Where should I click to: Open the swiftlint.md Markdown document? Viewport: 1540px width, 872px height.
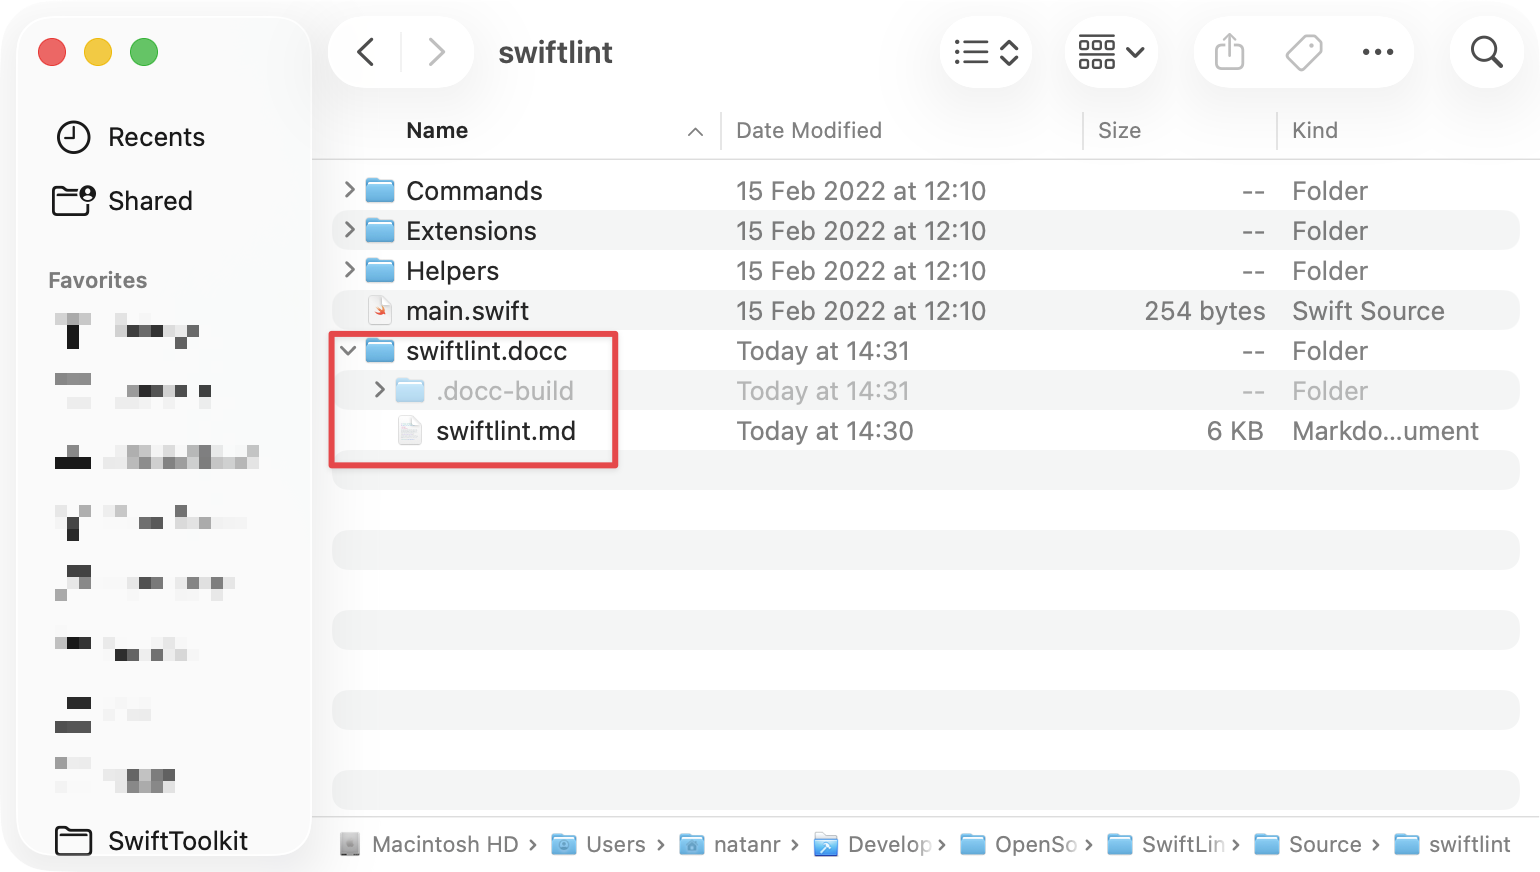[506, 431]
